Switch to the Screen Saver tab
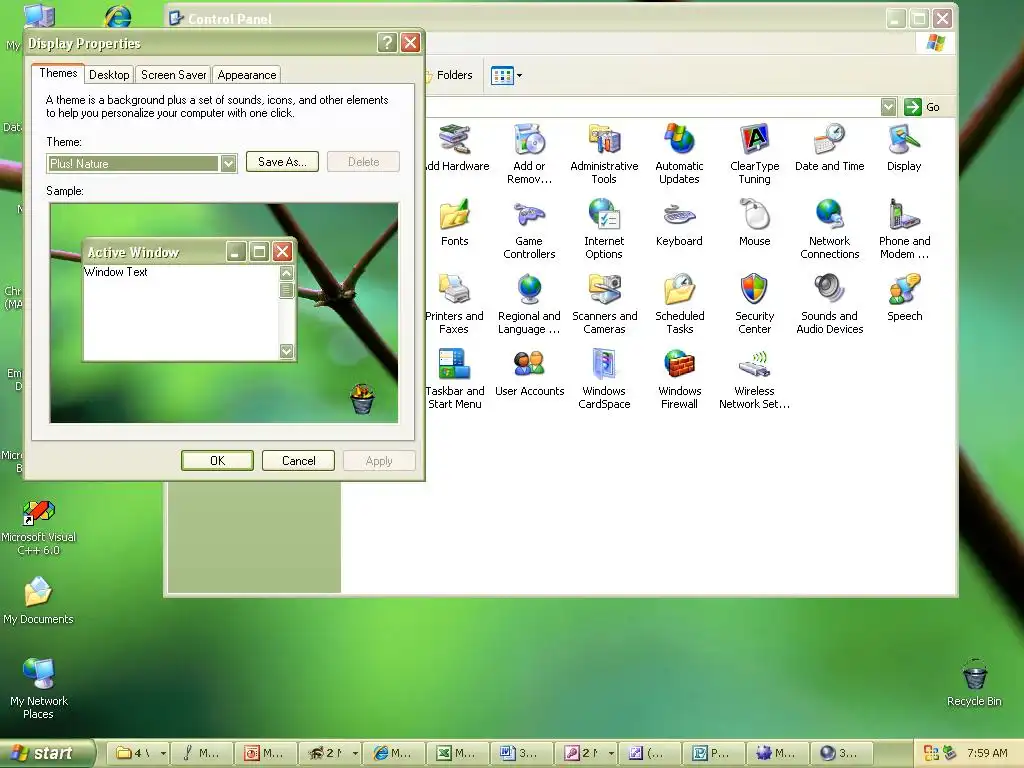This screenshot has width=1024, height=768. (174, 74)
